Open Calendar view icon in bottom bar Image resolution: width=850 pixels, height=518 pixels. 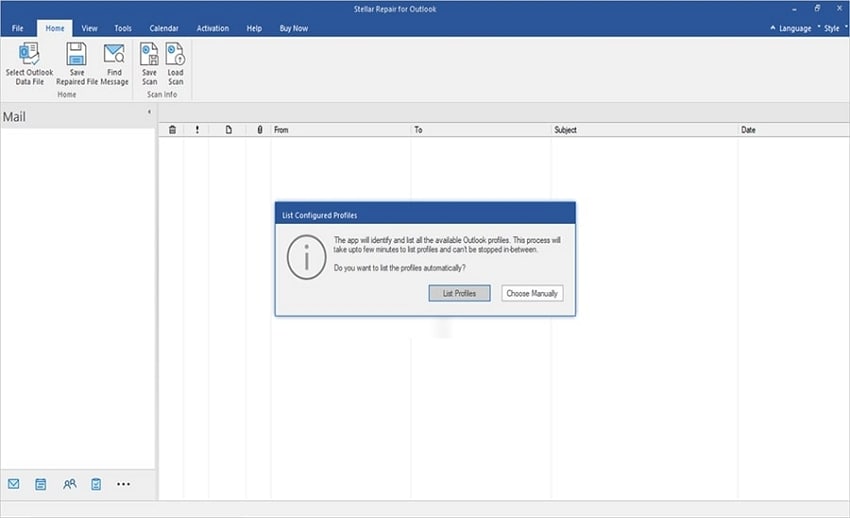coord(41,484)
